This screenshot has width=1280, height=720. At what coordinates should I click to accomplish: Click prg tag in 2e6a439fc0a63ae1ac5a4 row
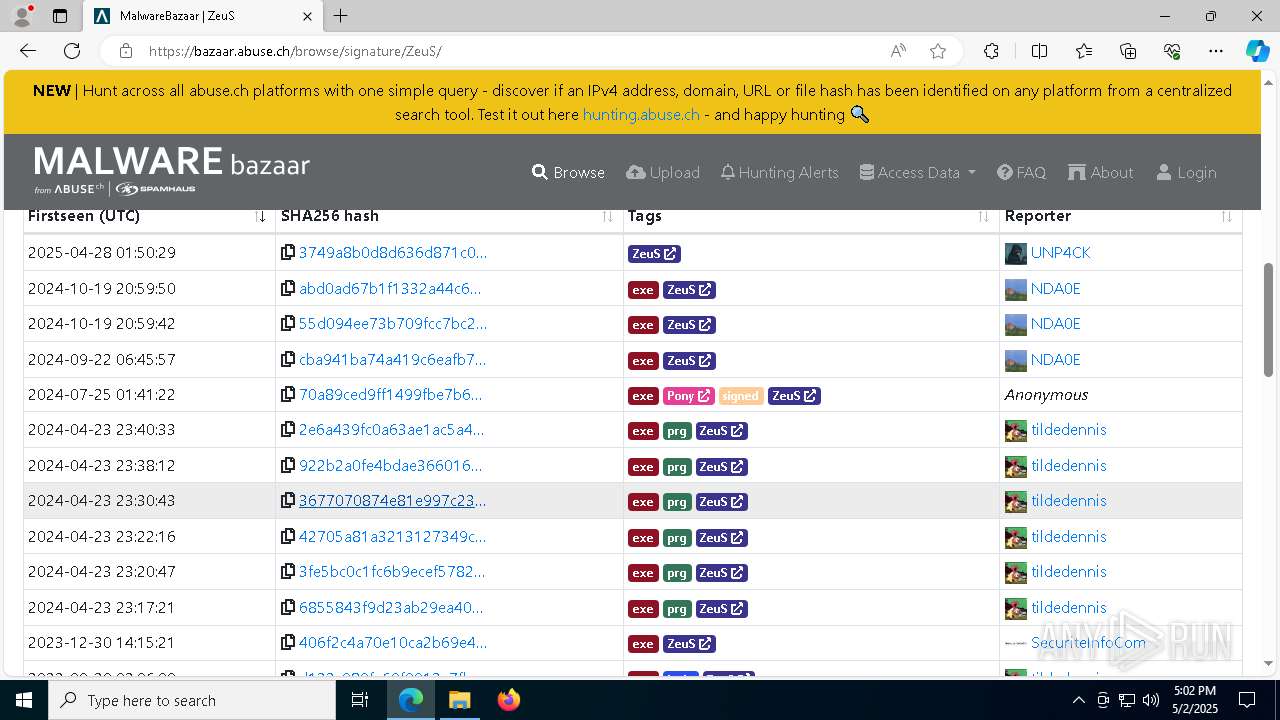tap(677, 431)
